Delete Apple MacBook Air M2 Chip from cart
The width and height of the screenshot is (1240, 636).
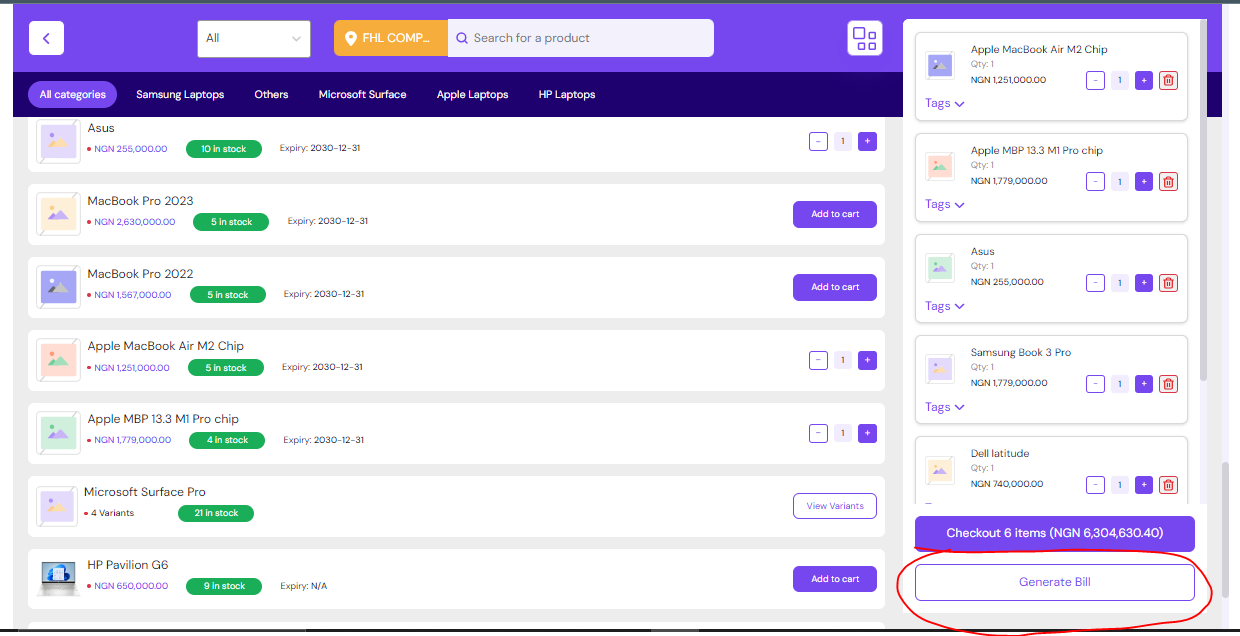(1168, 80)
